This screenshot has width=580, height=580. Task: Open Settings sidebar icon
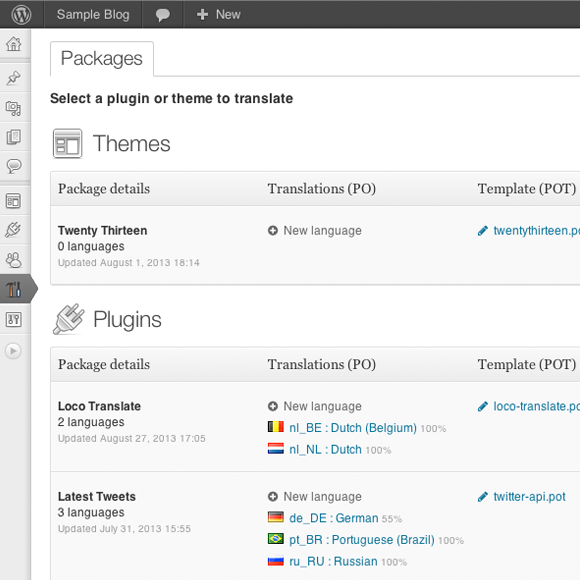pyautogui.click(x=14, y=319)
